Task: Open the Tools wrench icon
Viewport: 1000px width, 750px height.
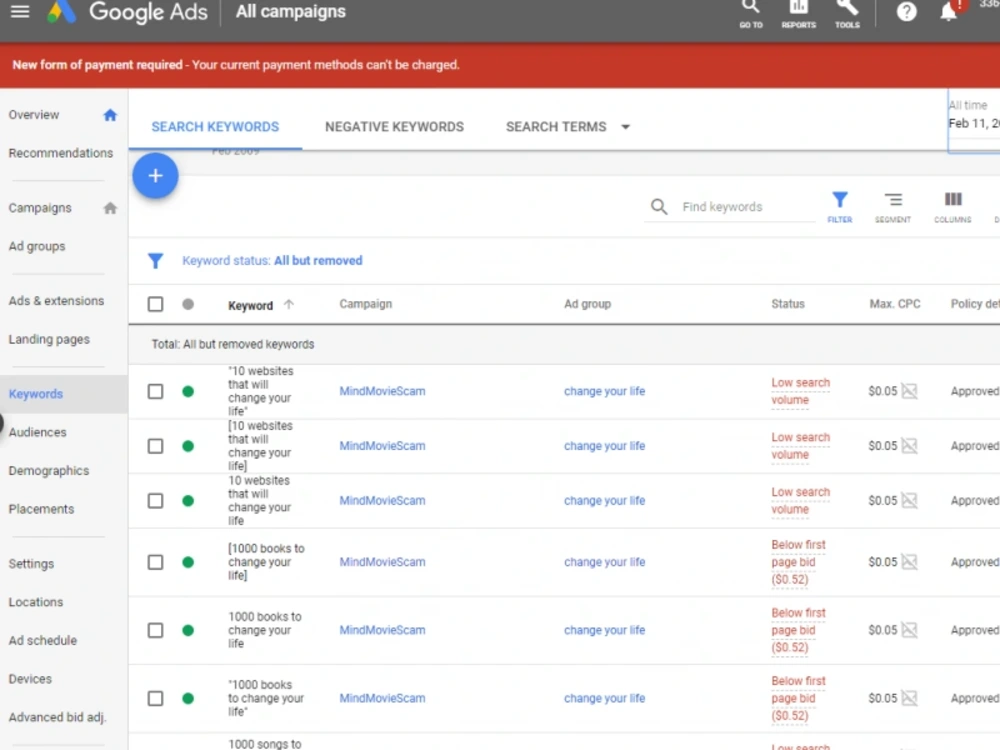Action: coord(847,13)
